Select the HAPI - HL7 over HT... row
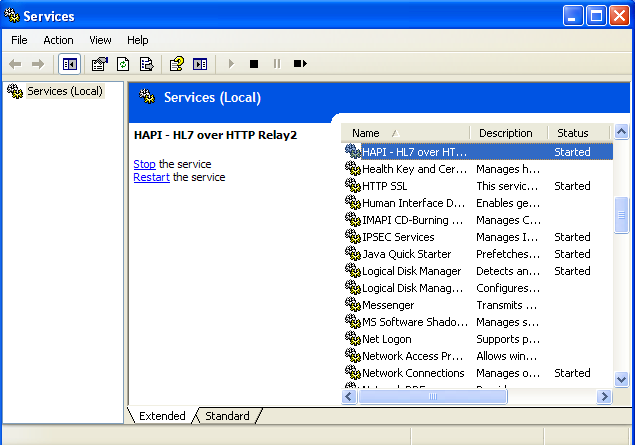The height and width of the screenshot is (445, 635). (478, 152)
